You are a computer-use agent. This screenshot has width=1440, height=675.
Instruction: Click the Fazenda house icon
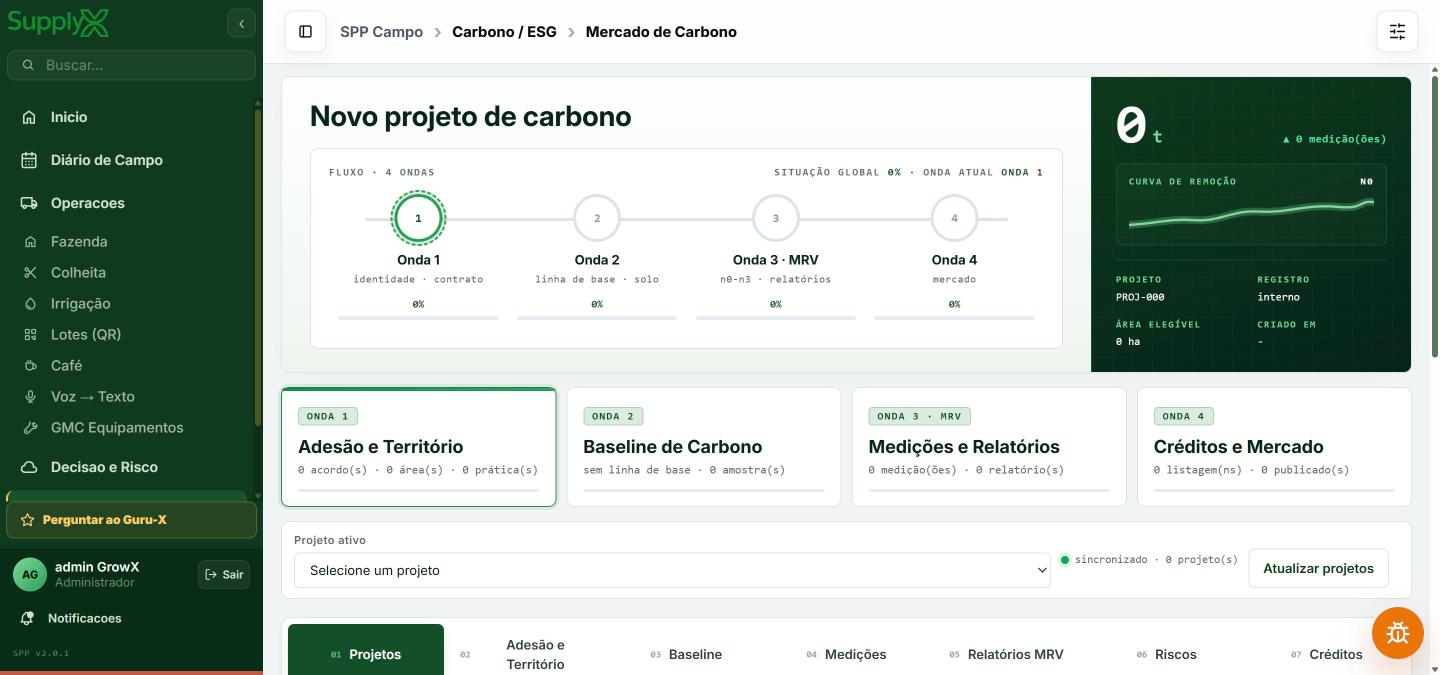[x=30, y=242]
